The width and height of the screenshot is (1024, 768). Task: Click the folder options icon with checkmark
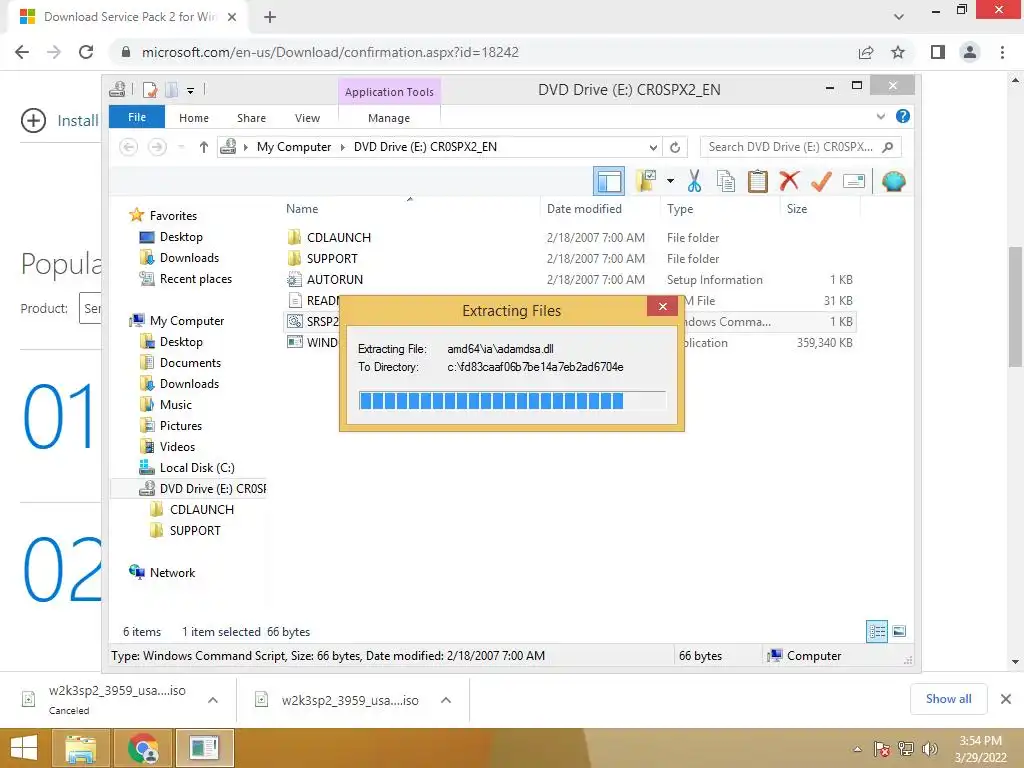click(646, 181)
